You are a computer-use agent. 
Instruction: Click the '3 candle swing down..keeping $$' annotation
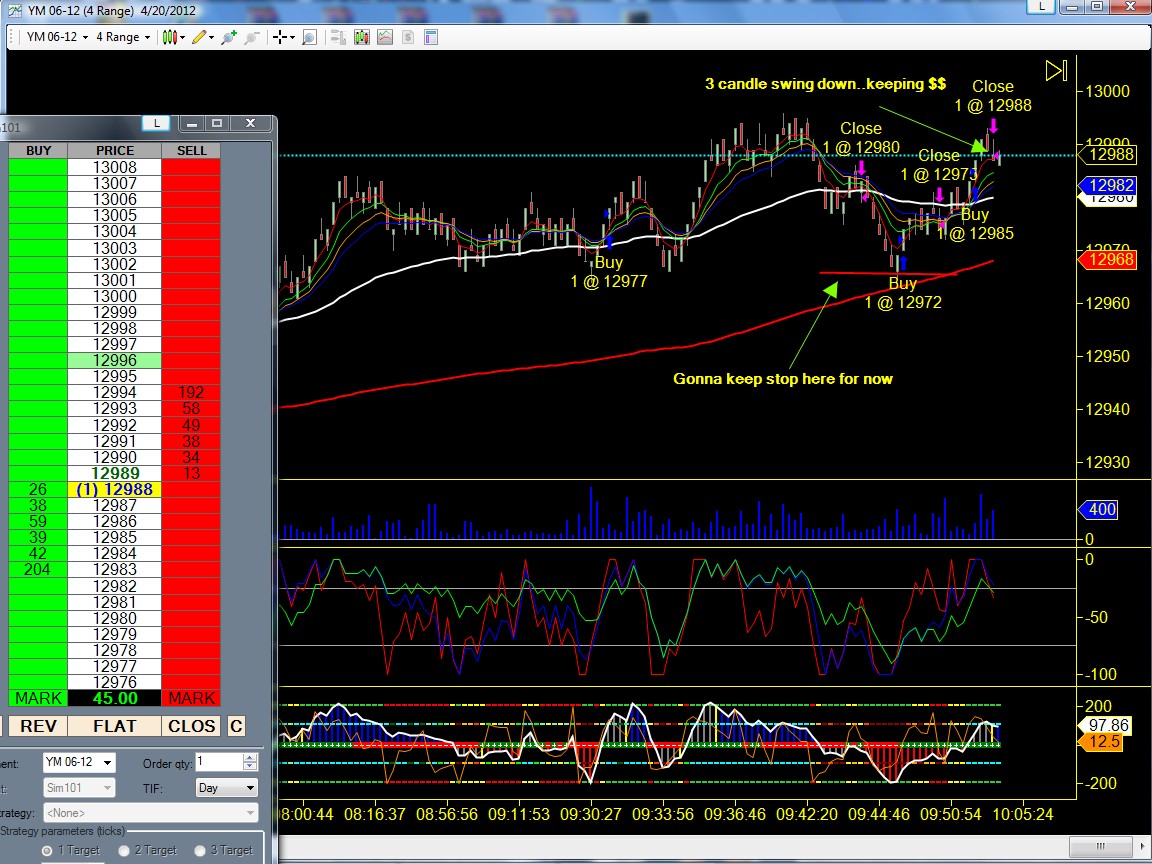coord(826,84)
